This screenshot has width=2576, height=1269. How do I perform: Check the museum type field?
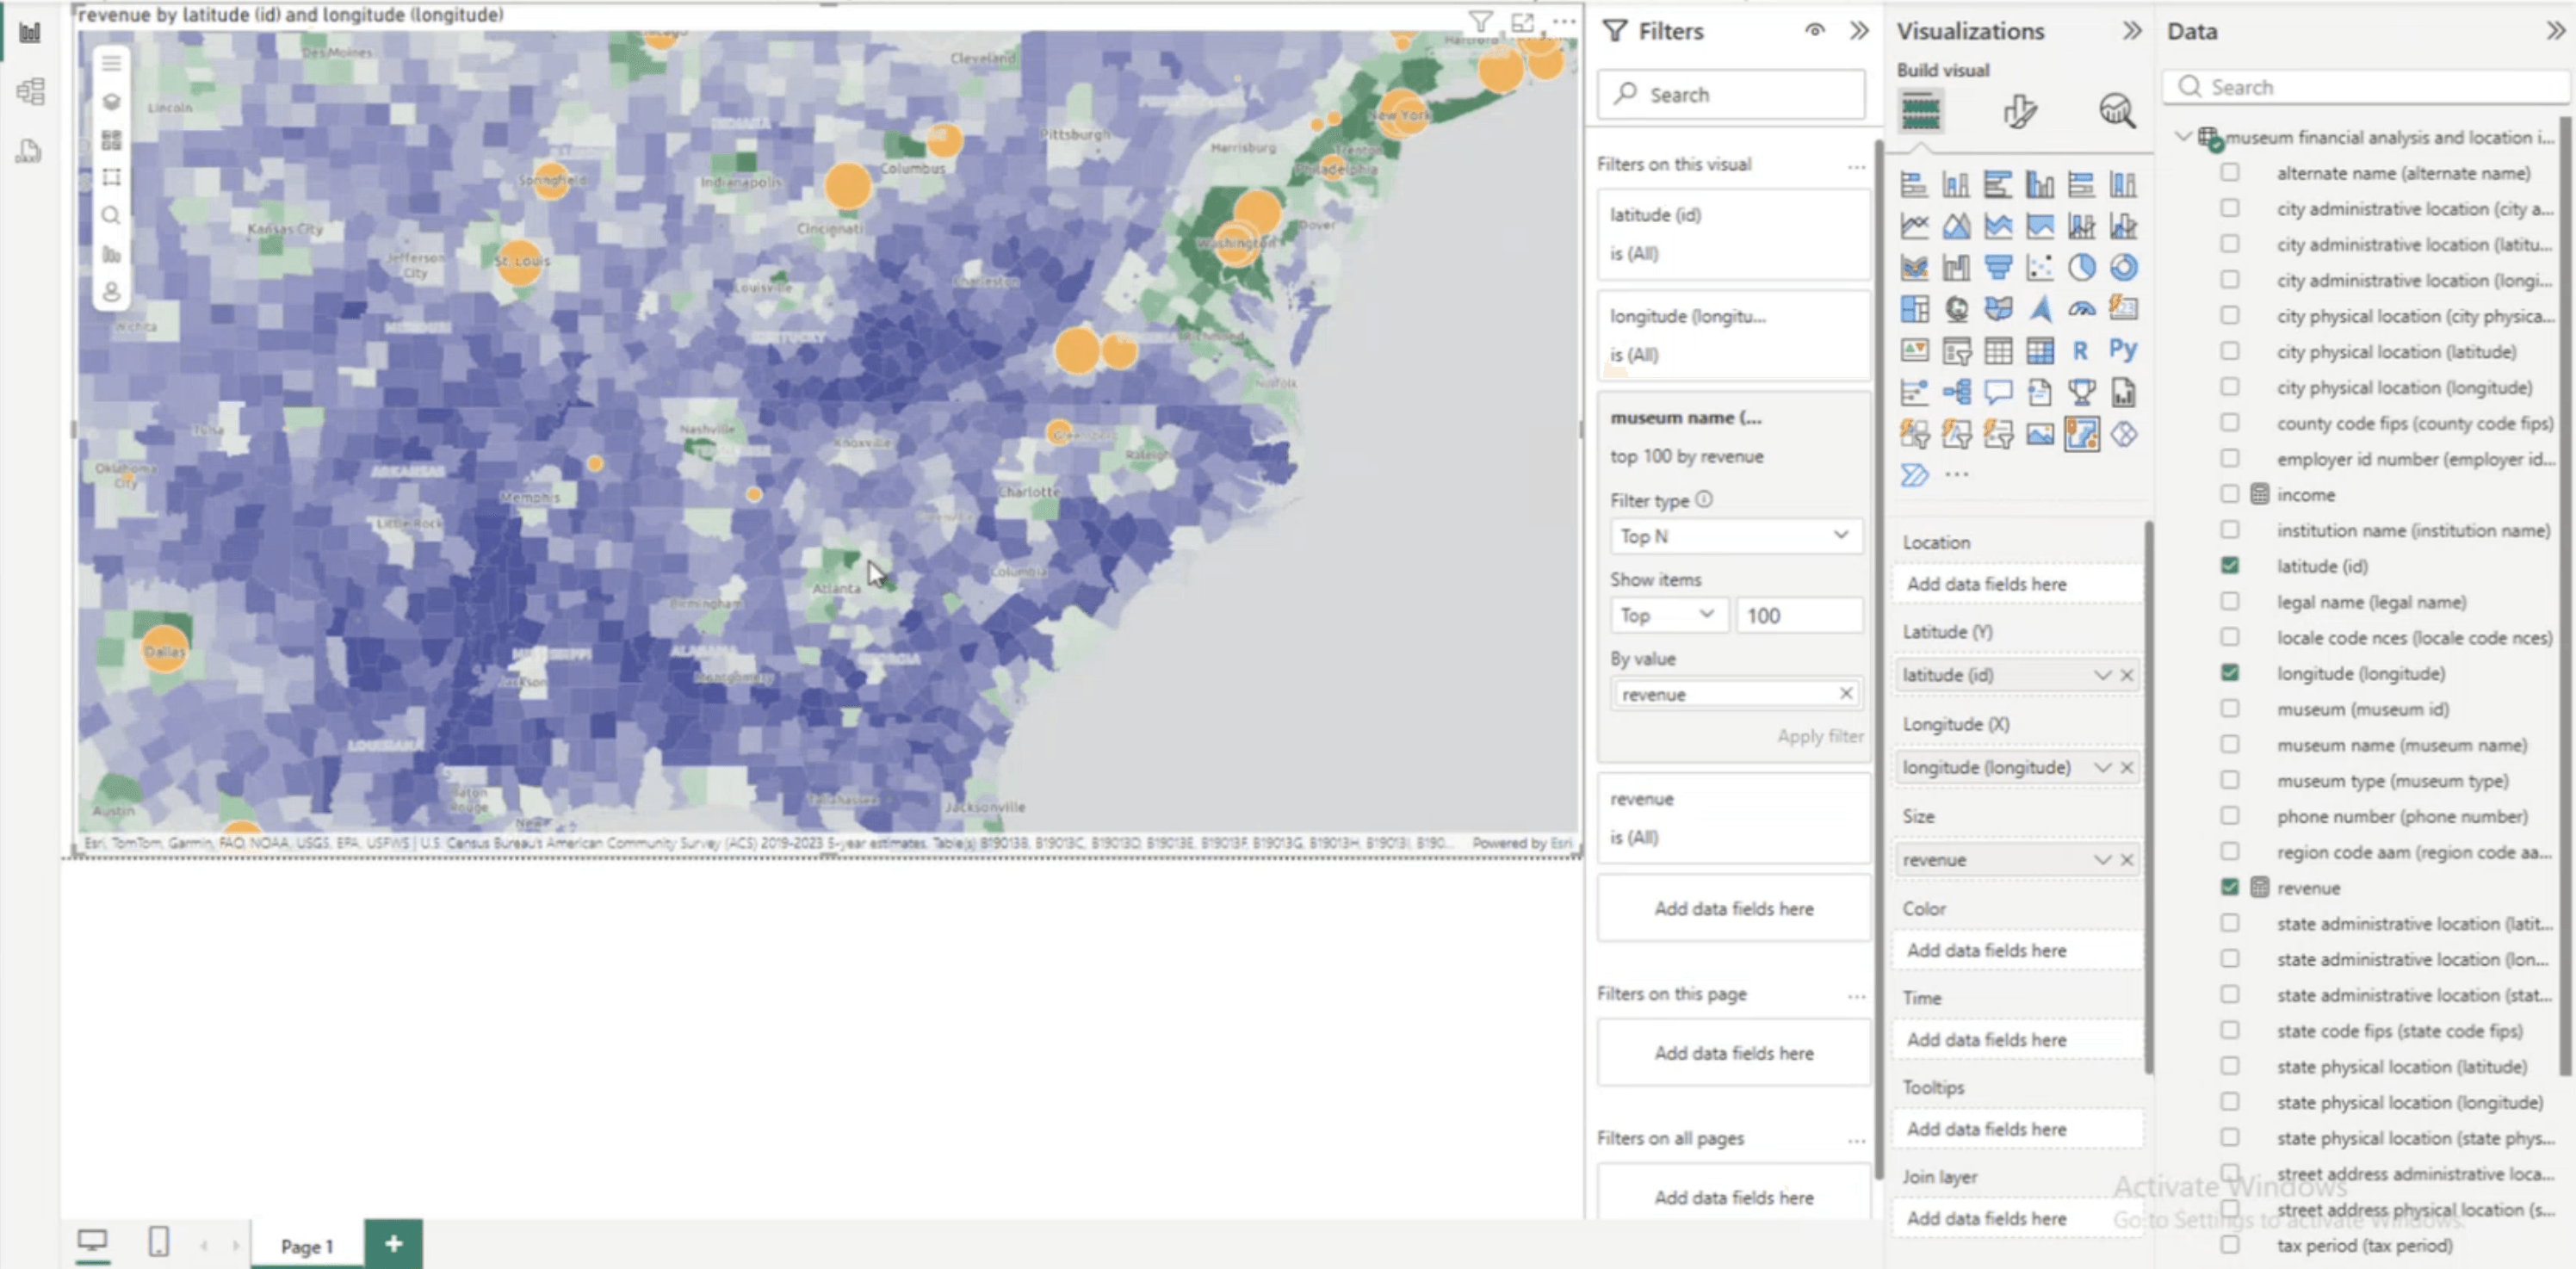2231,780
